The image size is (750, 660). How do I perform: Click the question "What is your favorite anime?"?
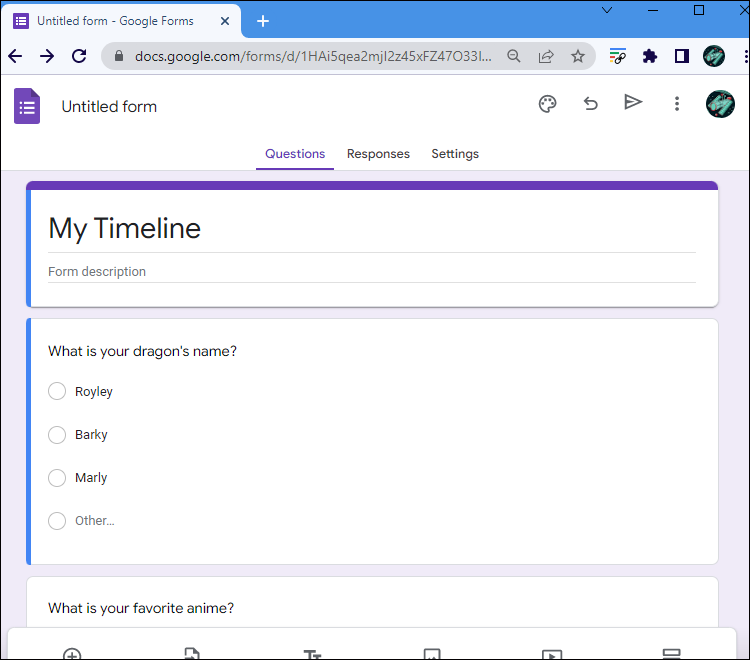click(x=141, y=608)
